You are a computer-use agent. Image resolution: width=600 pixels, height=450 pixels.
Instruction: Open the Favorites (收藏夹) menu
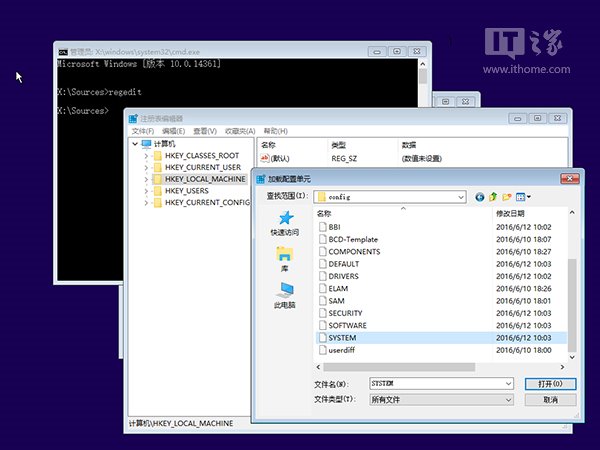click(x=239, y=131)
